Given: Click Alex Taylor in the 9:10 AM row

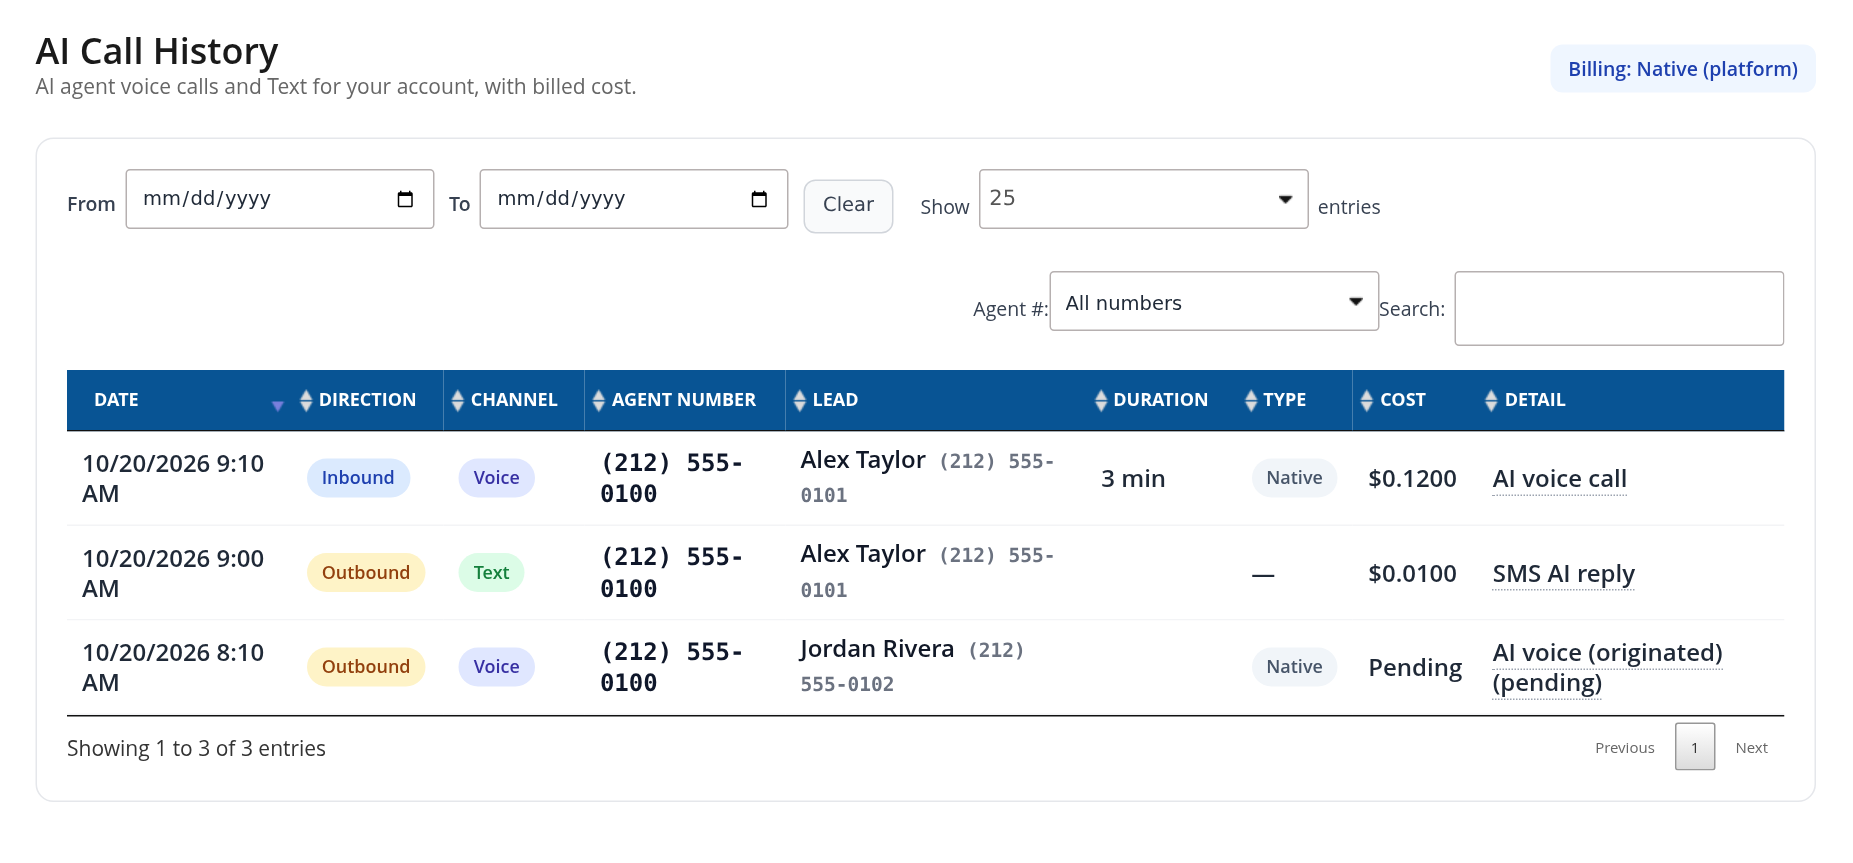Looking at the screenshot, I should (x=863, y=460).
